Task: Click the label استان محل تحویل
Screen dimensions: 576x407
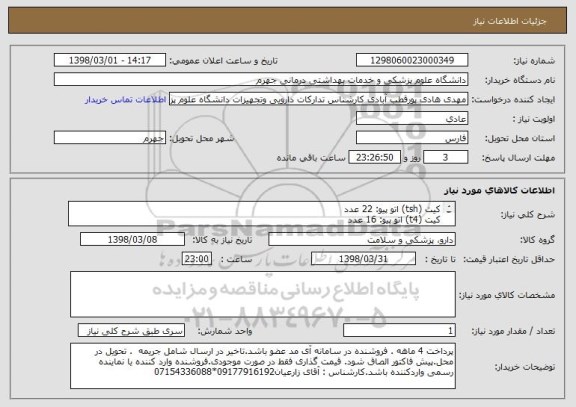Action: [x=520, y=139]
